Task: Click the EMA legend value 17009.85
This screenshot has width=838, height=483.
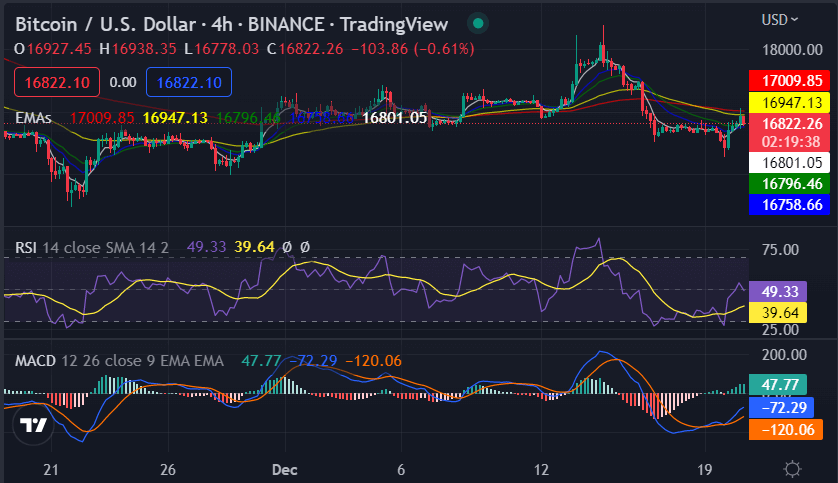Action: point(102,118)
